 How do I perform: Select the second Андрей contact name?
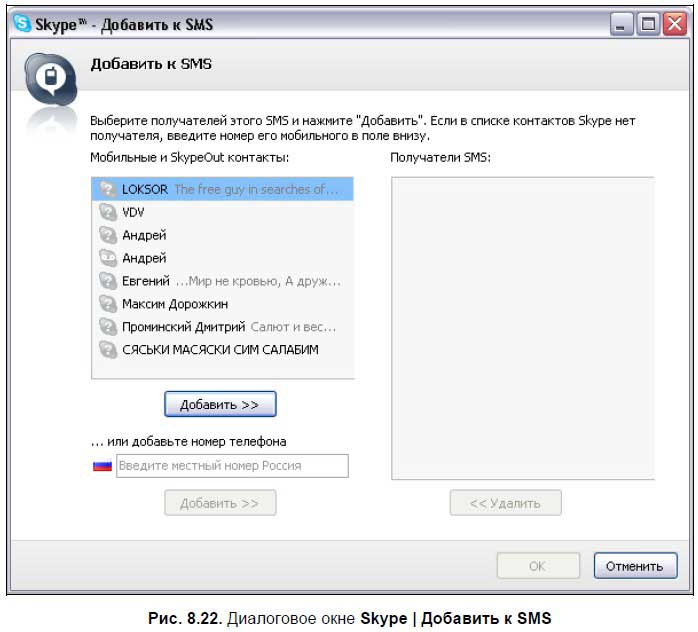click(x=144, y=258)
